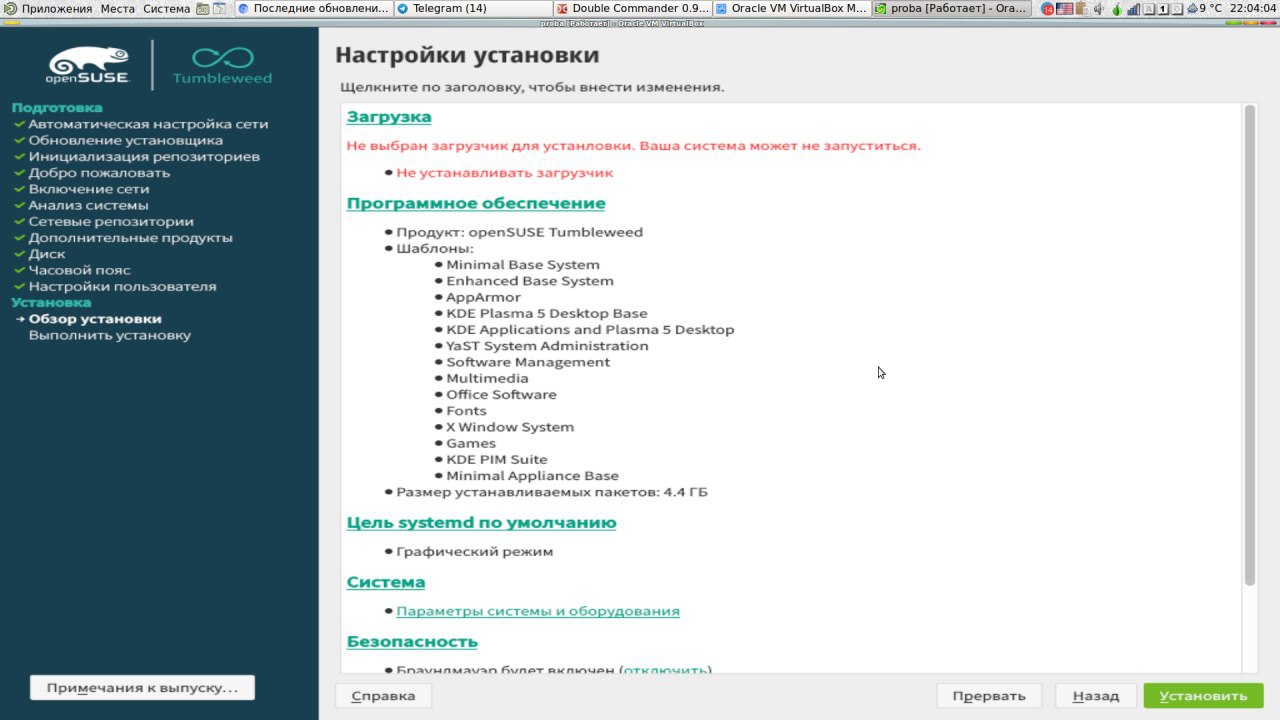Image resolution: width=1280 pixels, height=720 pixels.
Task: Open the Загрузка section heading
Action: (389, 116)
